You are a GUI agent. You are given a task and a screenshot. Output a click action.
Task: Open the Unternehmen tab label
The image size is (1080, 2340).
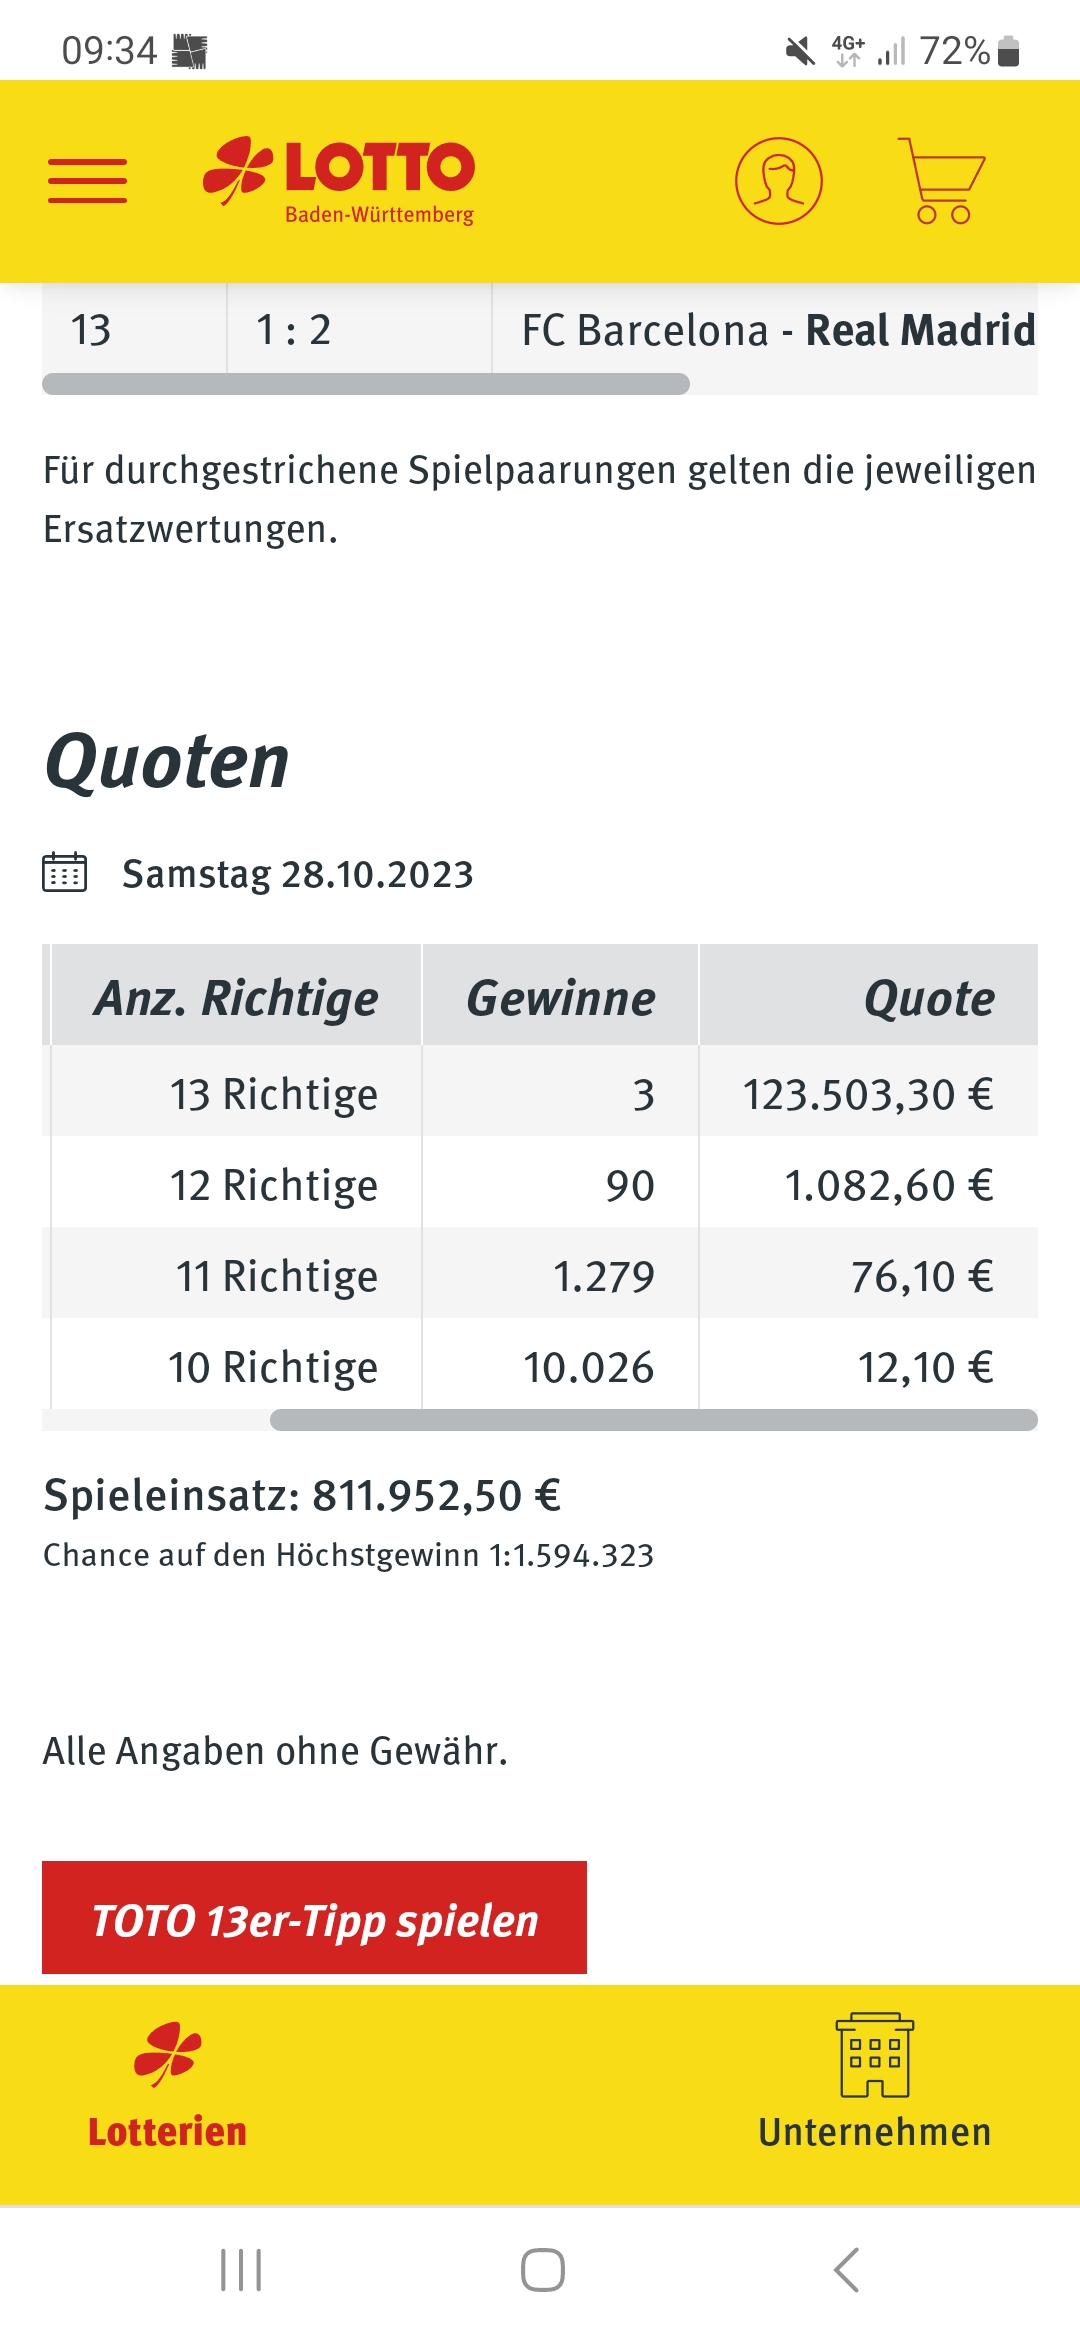[875, 2132]
